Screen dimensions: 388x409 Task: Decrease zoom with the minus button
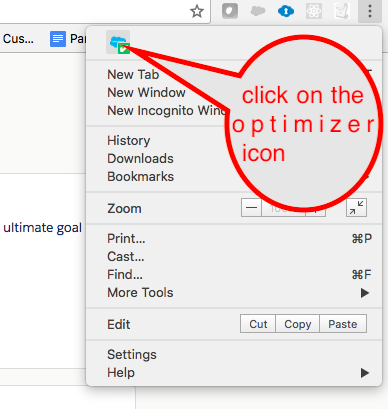point(251,208)
